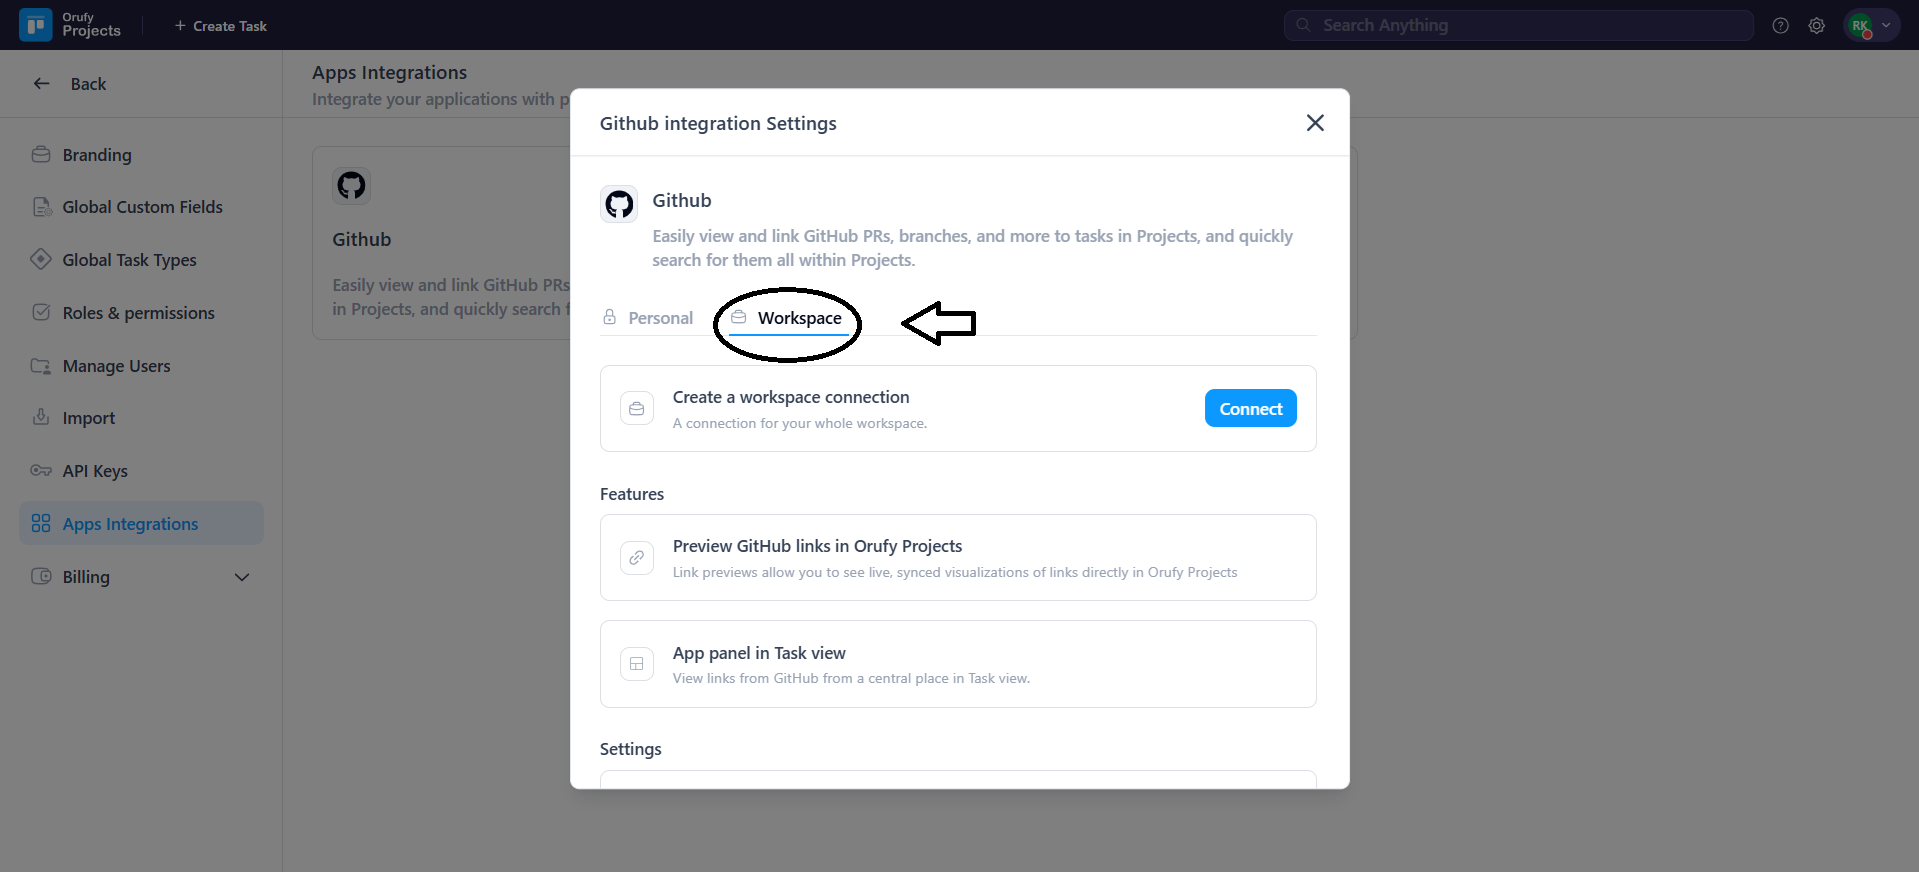Open the help question mark icon
1919x872 pixels.
(x=1780, y=26)
